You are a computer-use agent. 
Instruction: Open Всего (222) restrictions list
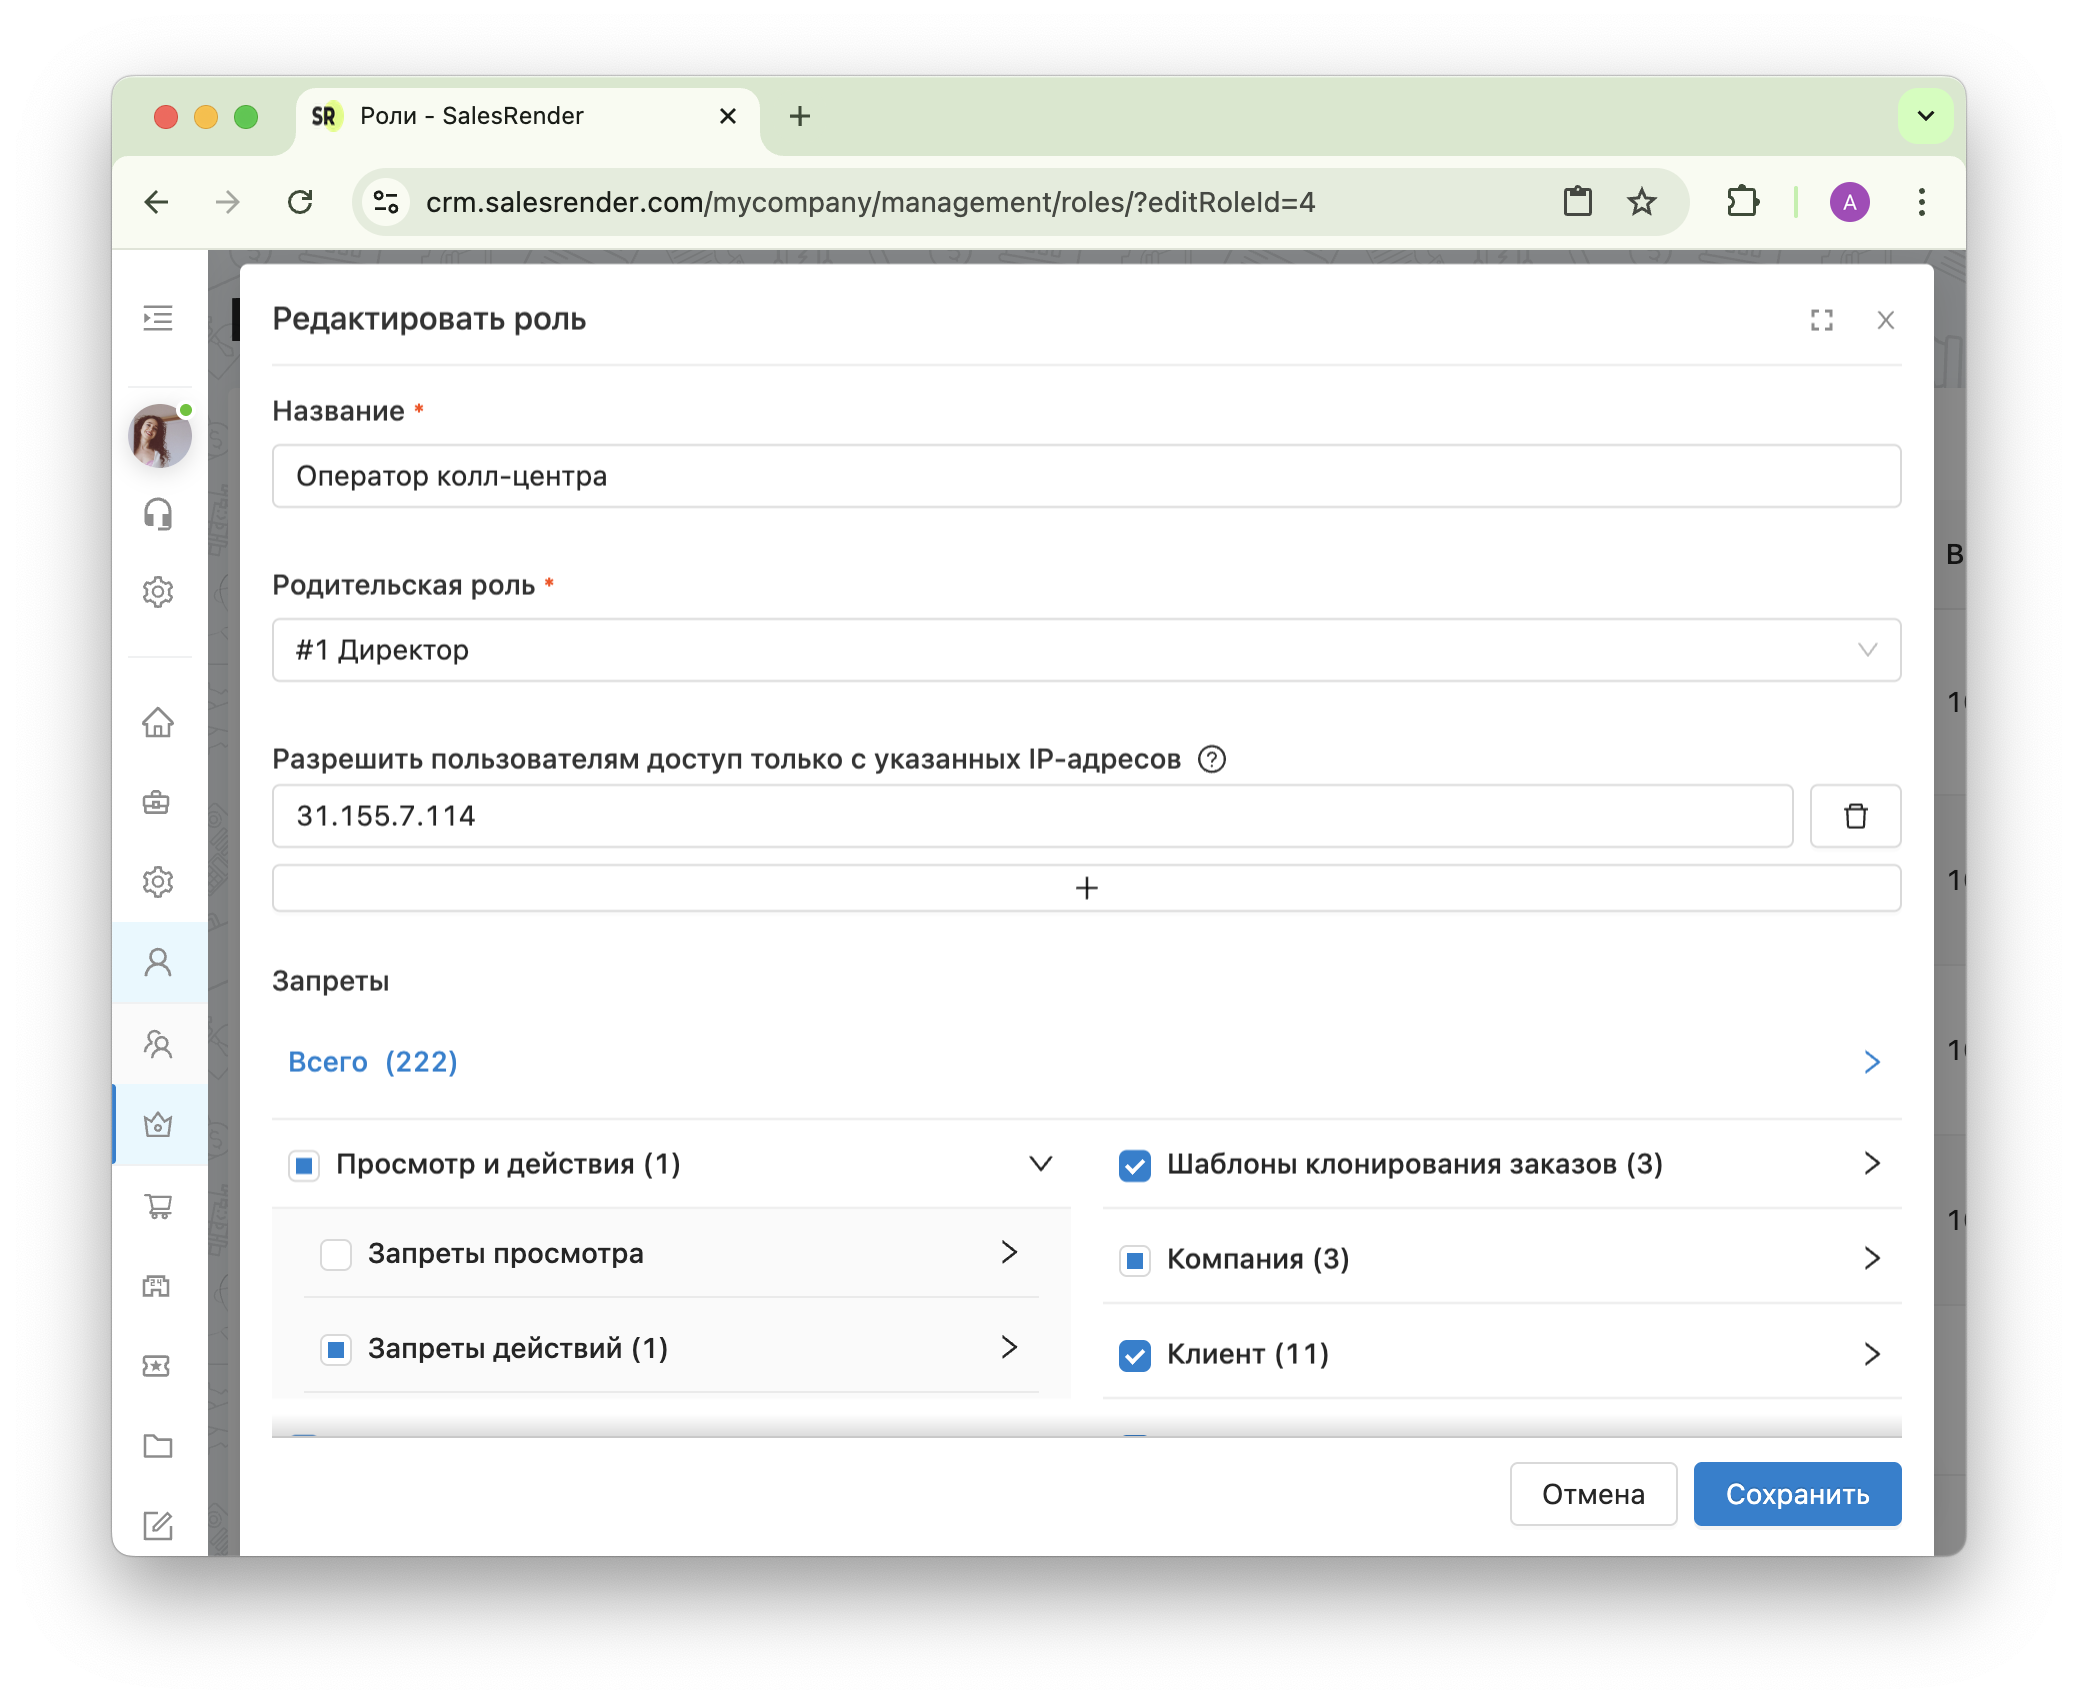[373, 1062]
